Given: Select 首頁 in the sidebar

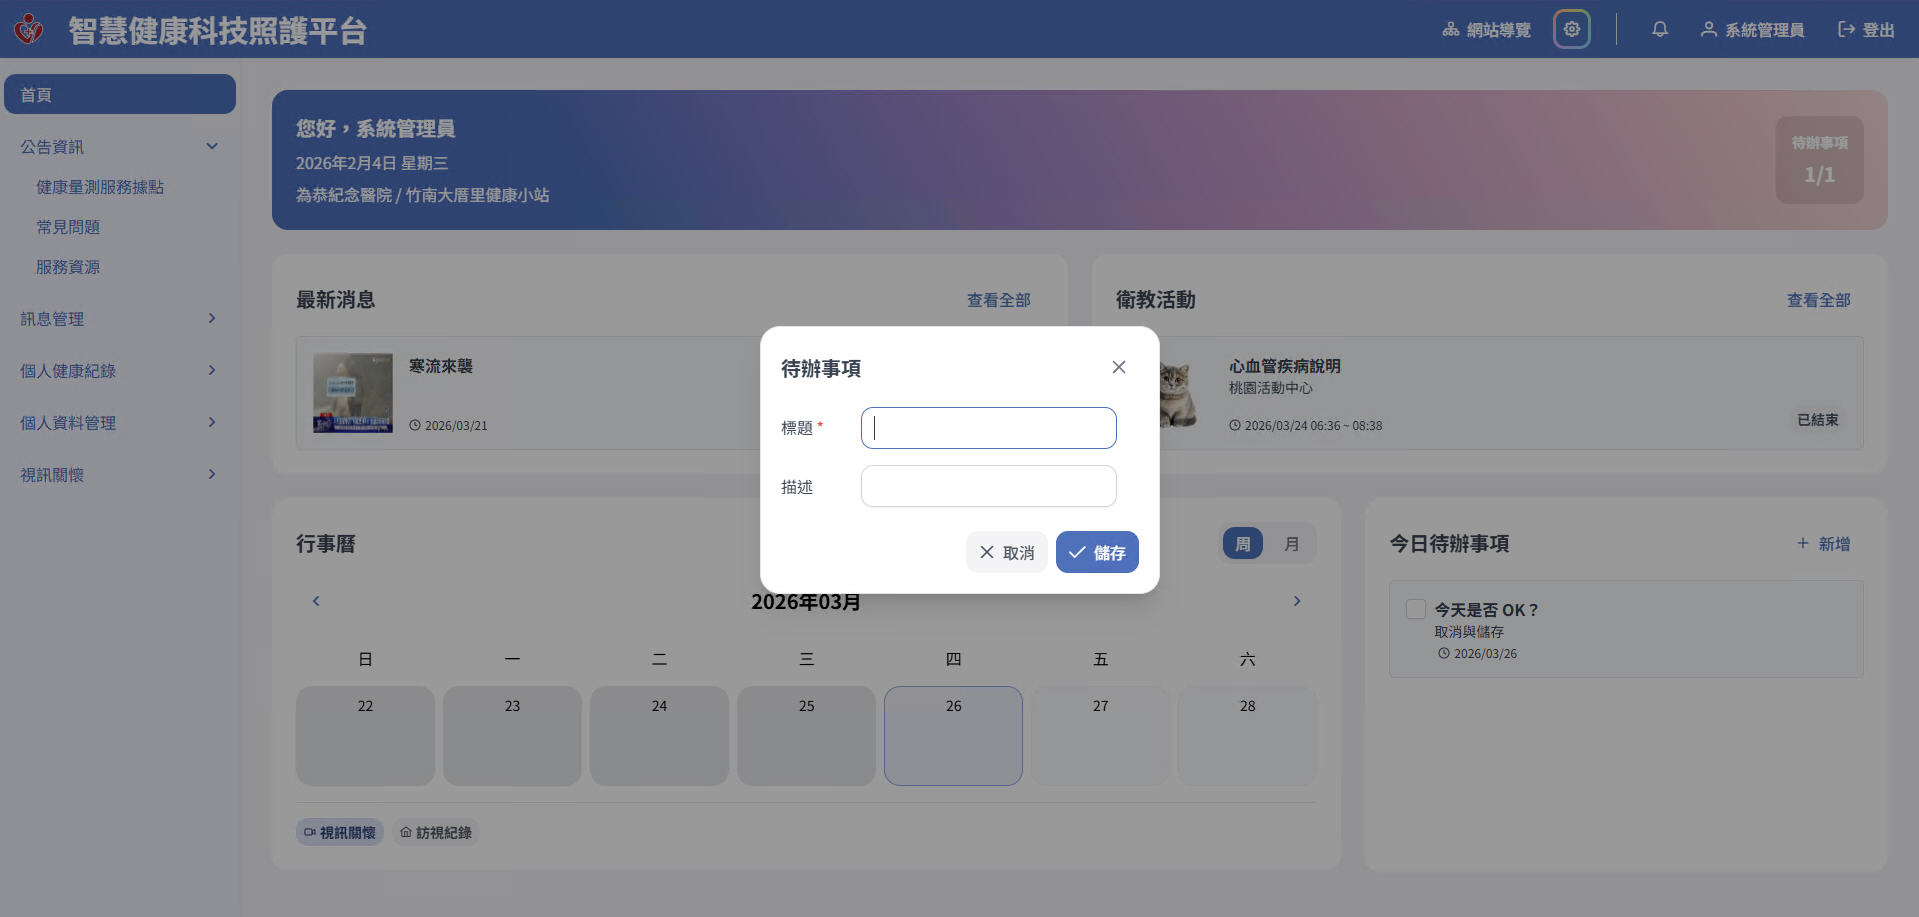Looking at the screenshot, I should pyautogui.click(x=119, y=95).
